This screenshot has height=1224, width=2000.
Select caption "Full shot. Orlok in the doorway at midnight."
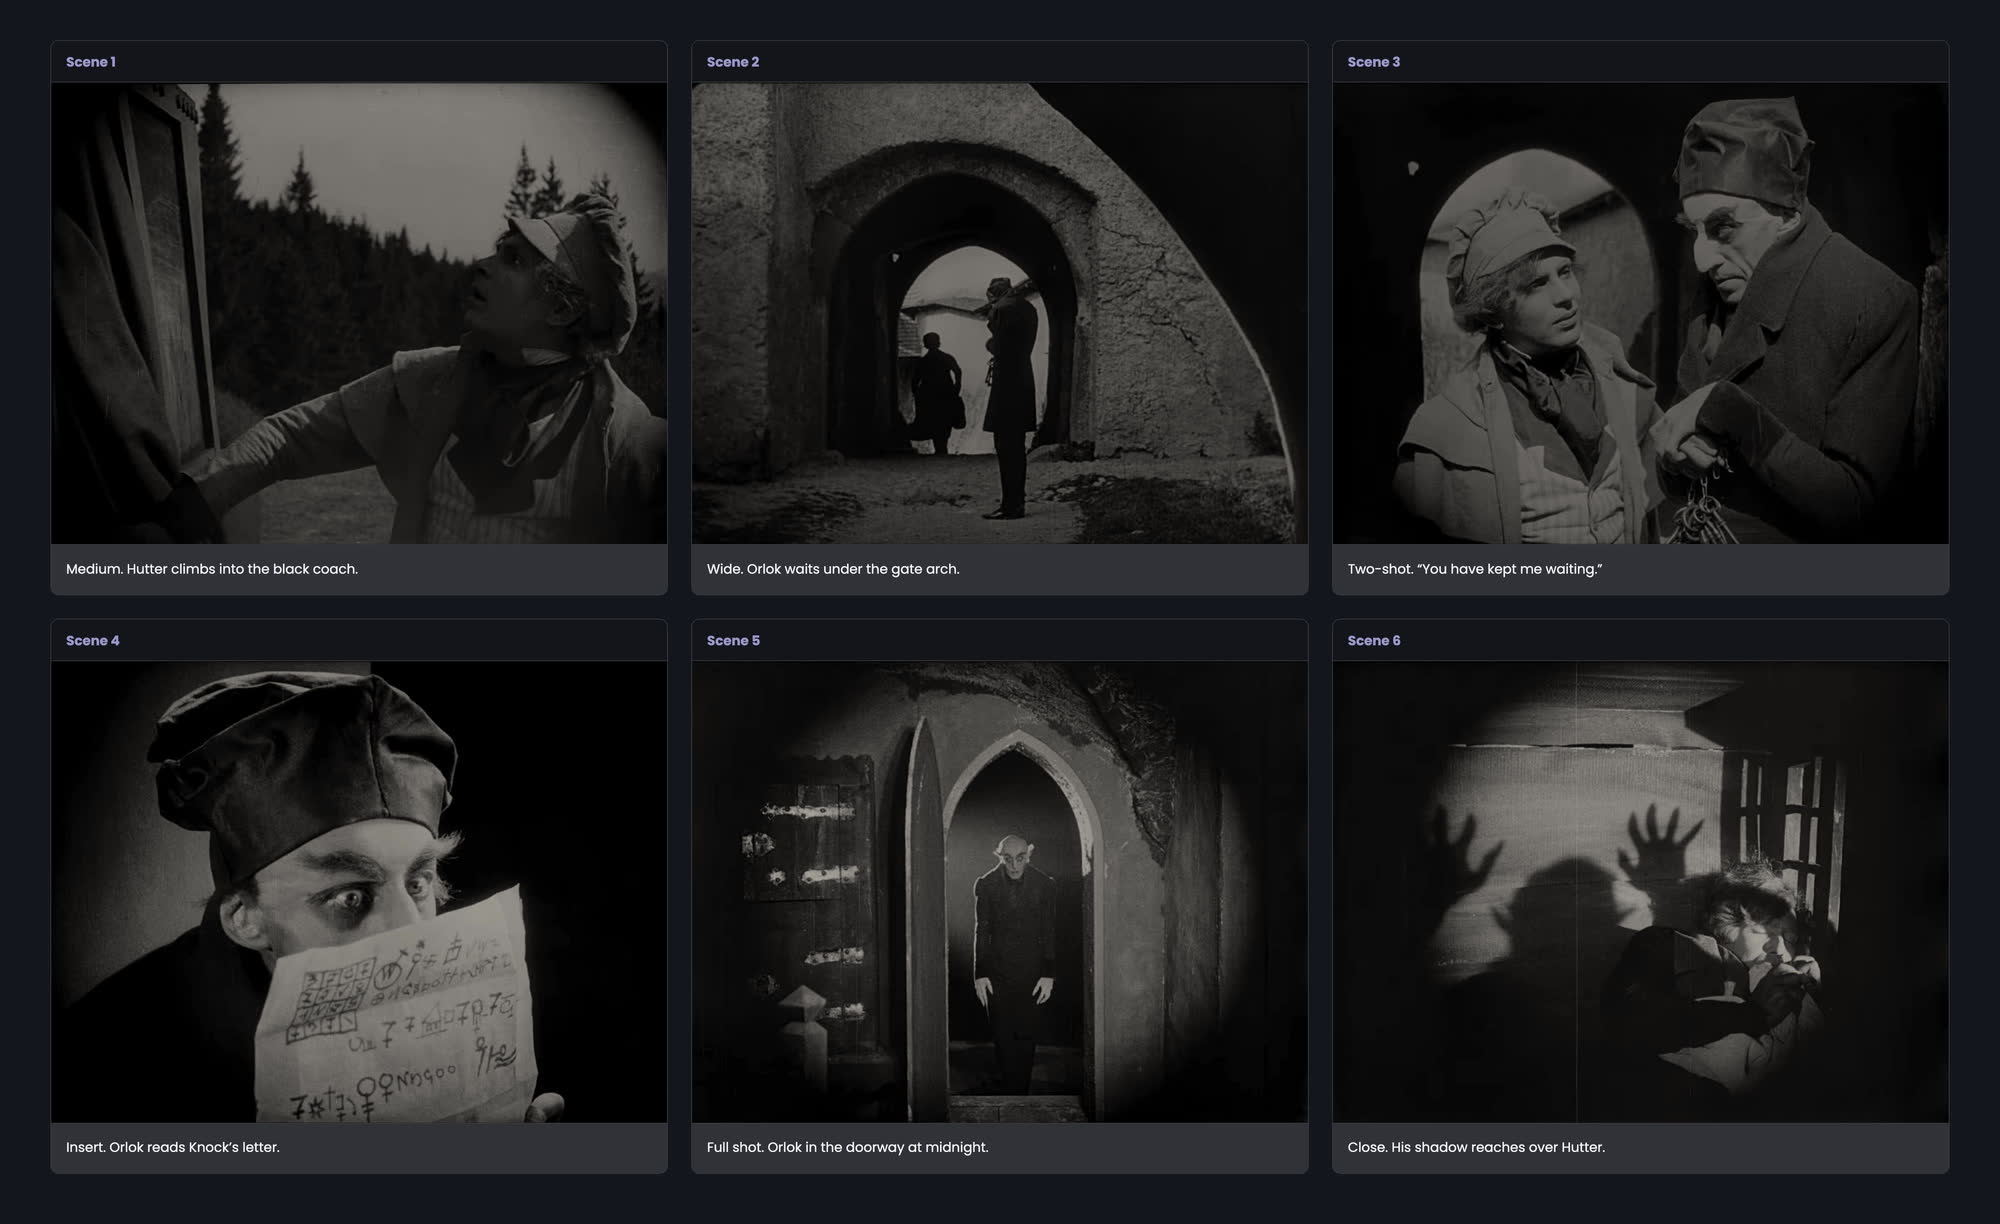tap(848, 1147)
